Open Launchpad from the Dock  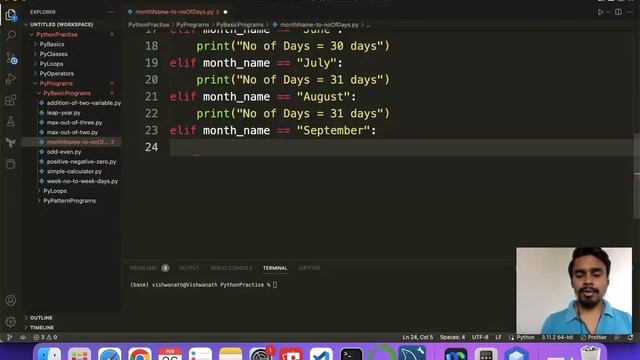click(80, 353)
